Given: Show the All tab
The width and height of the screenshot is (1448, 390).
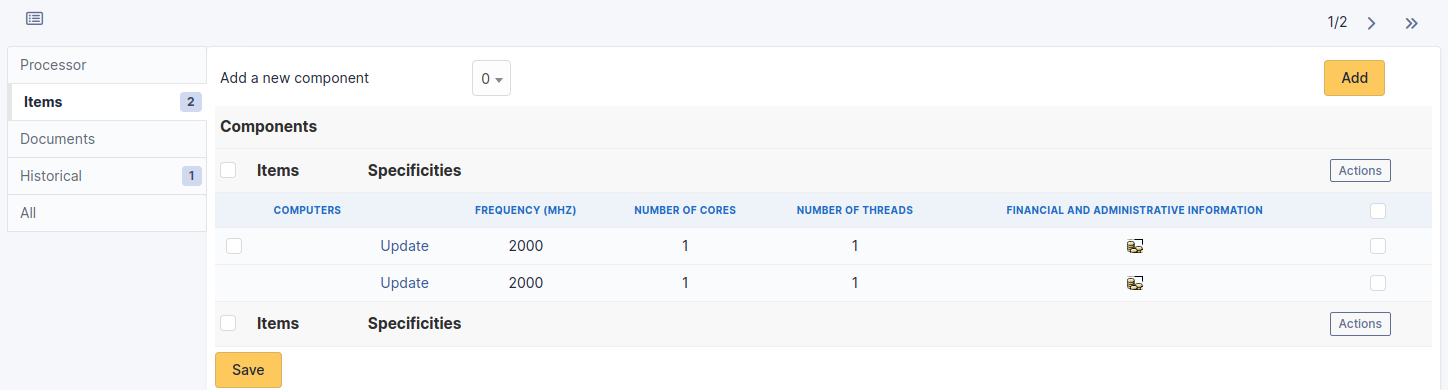Looking at the screenshot, I should pos(107,213).
